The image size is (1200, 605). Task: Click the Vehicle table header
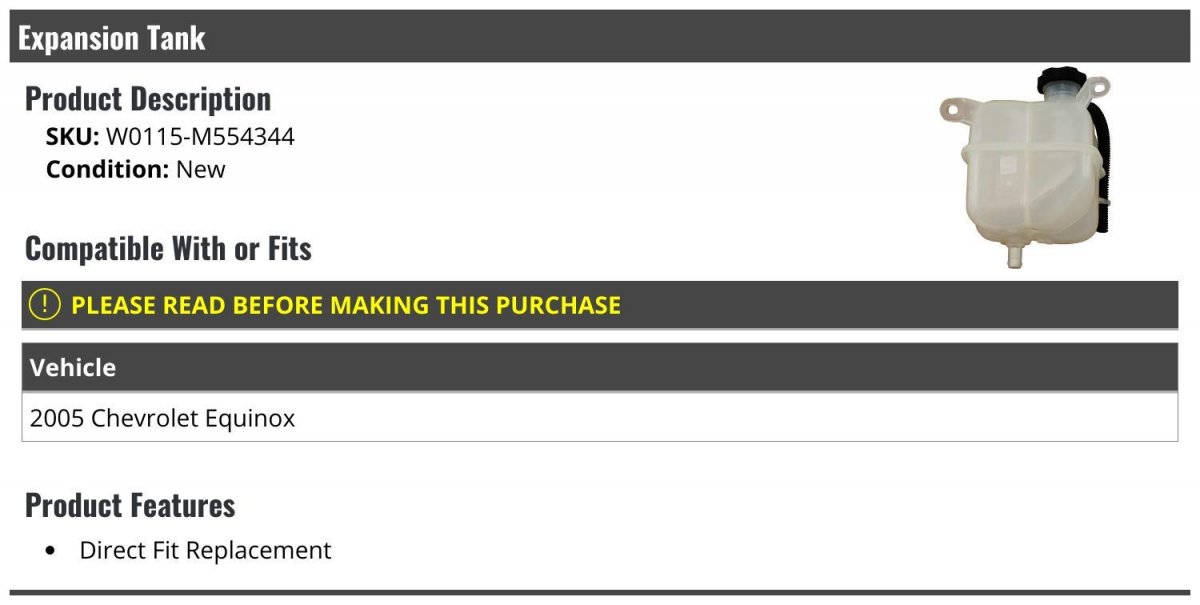(x=600, y=367)
